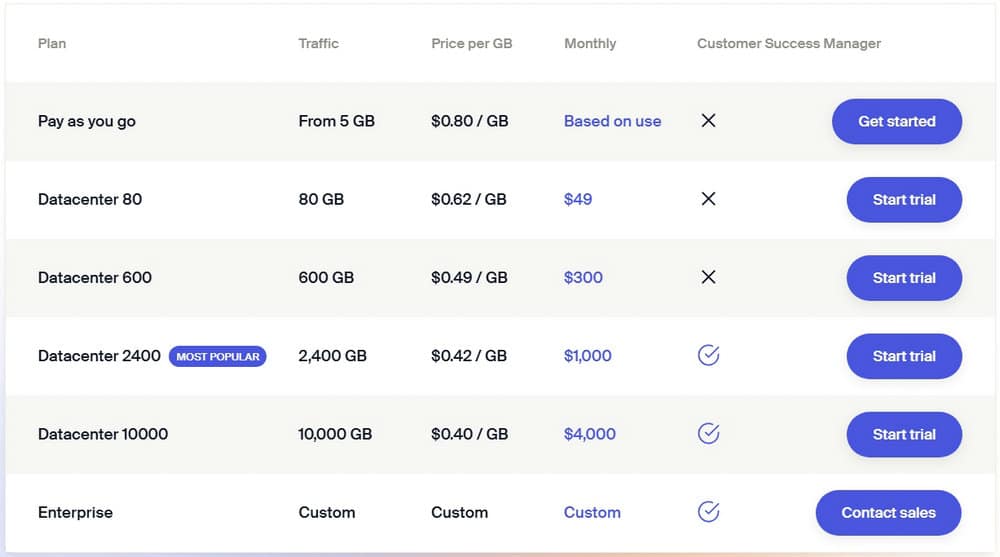This screenshot has width=1000, height=557.
Task: Click the checkmark icon in Datacenter 10000 row
Action: (x=709, y=433)
